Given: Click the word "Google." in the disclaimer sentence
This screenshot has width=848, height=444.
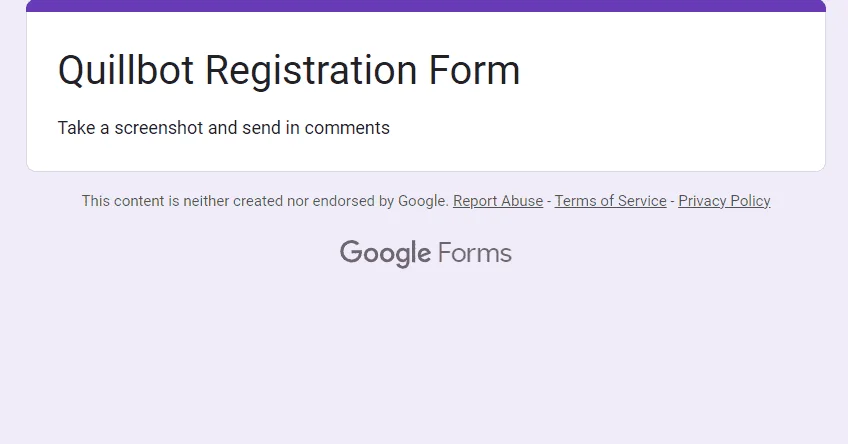Looking at the screenshot, I should coord(423,201).
